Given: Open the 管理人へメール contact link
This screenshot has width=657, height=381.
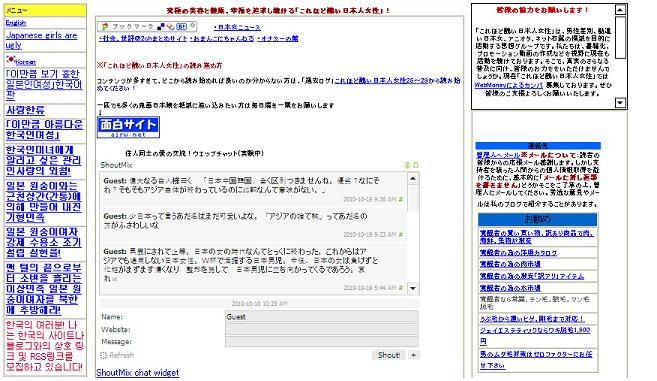Looking at the screenshot, I should [x=498, y=155].
